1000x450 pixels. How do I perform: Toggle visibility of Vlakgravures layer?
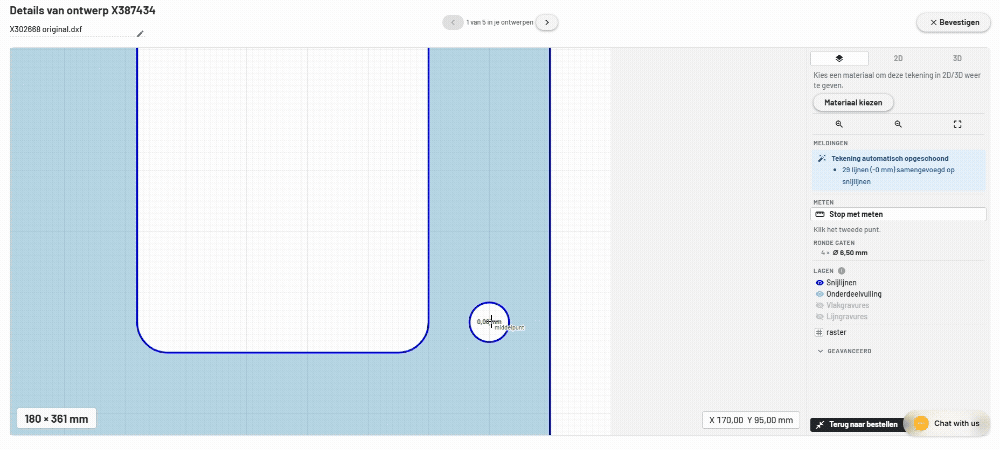pos(820,305)
